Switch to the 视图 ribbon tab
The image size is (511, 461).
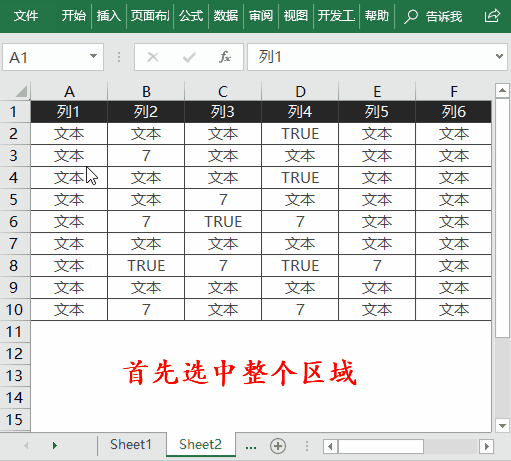296,16
